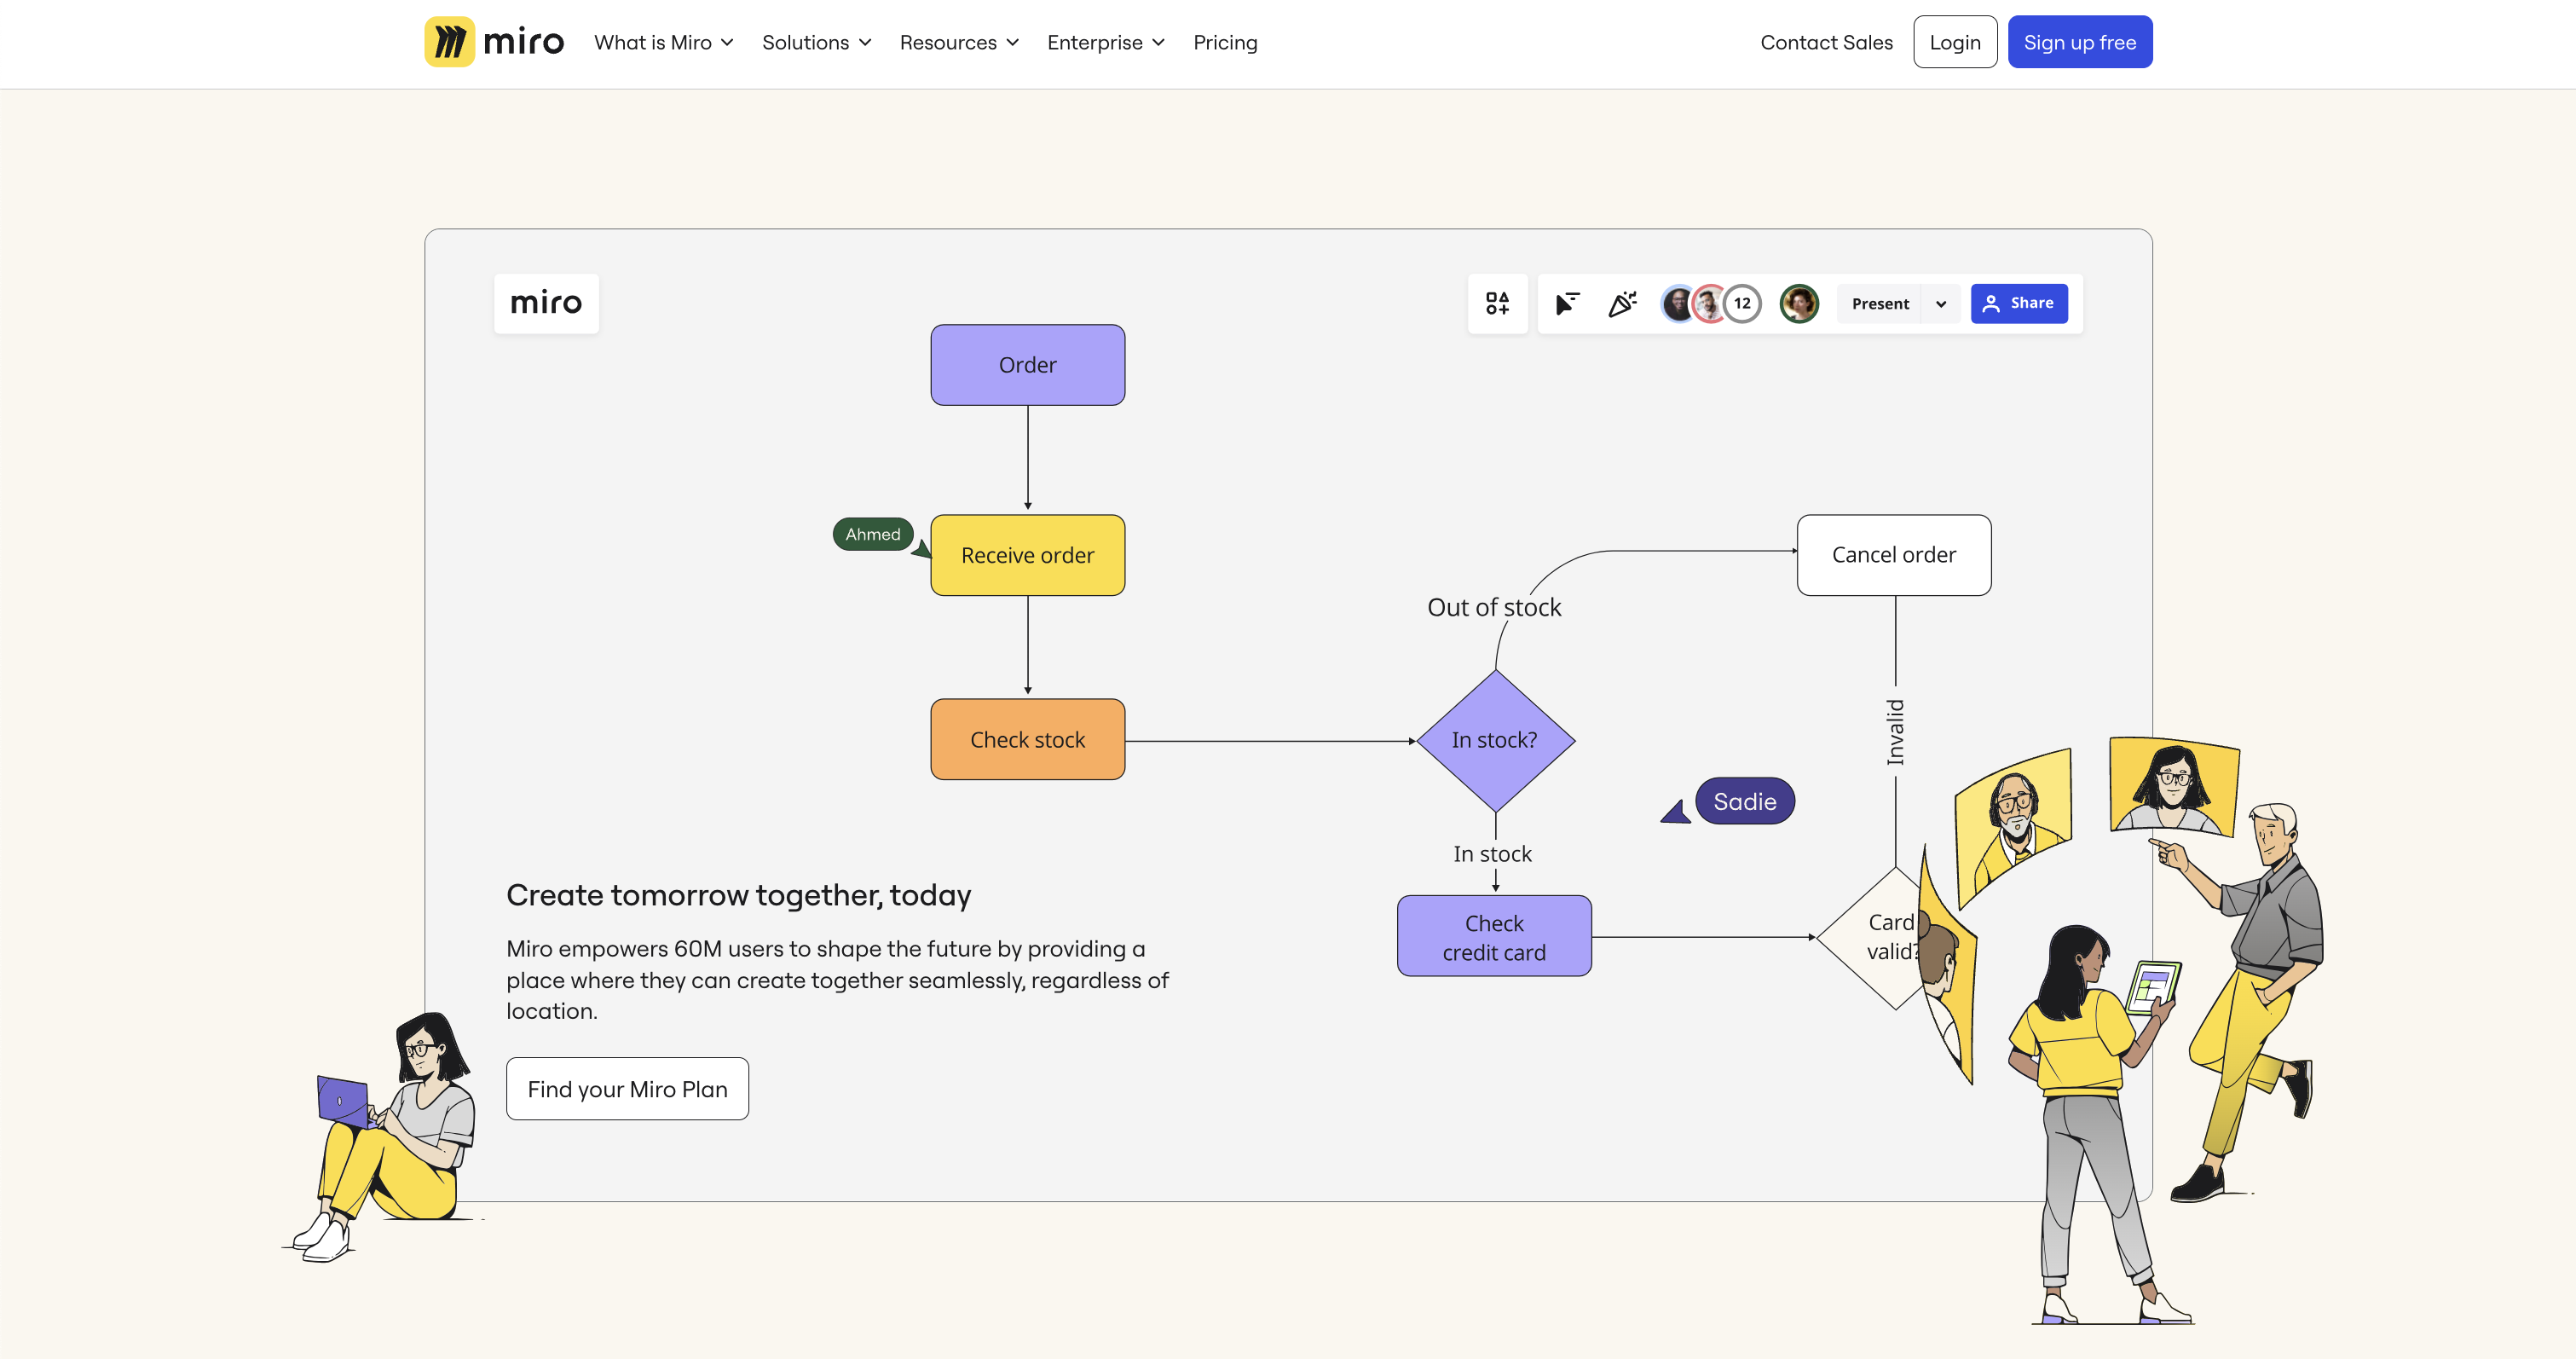The image size is (2576, 1359).
Task: Click the cursor tracking icon in board toolbar
Action: pos(1567,303)
